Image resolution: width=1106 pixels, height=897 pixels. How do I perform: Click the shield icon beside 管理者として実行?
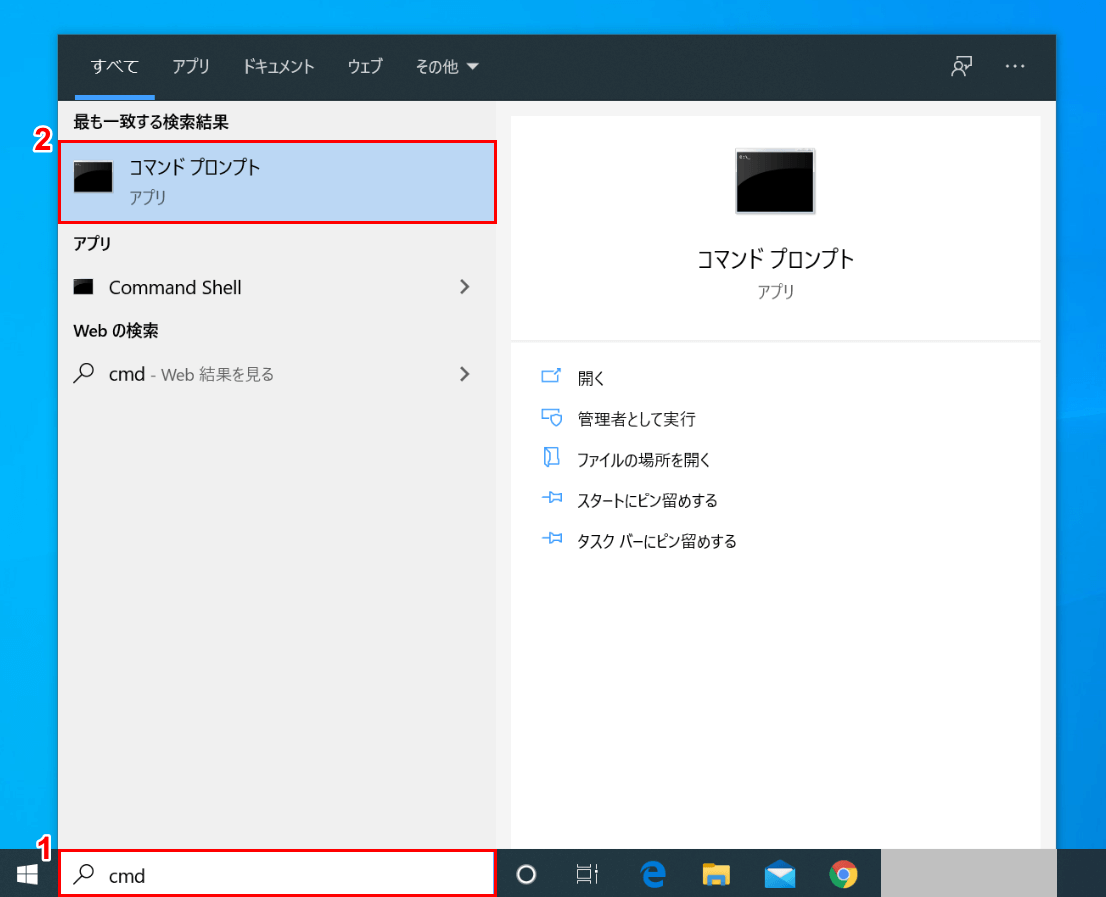coord(552,417)
